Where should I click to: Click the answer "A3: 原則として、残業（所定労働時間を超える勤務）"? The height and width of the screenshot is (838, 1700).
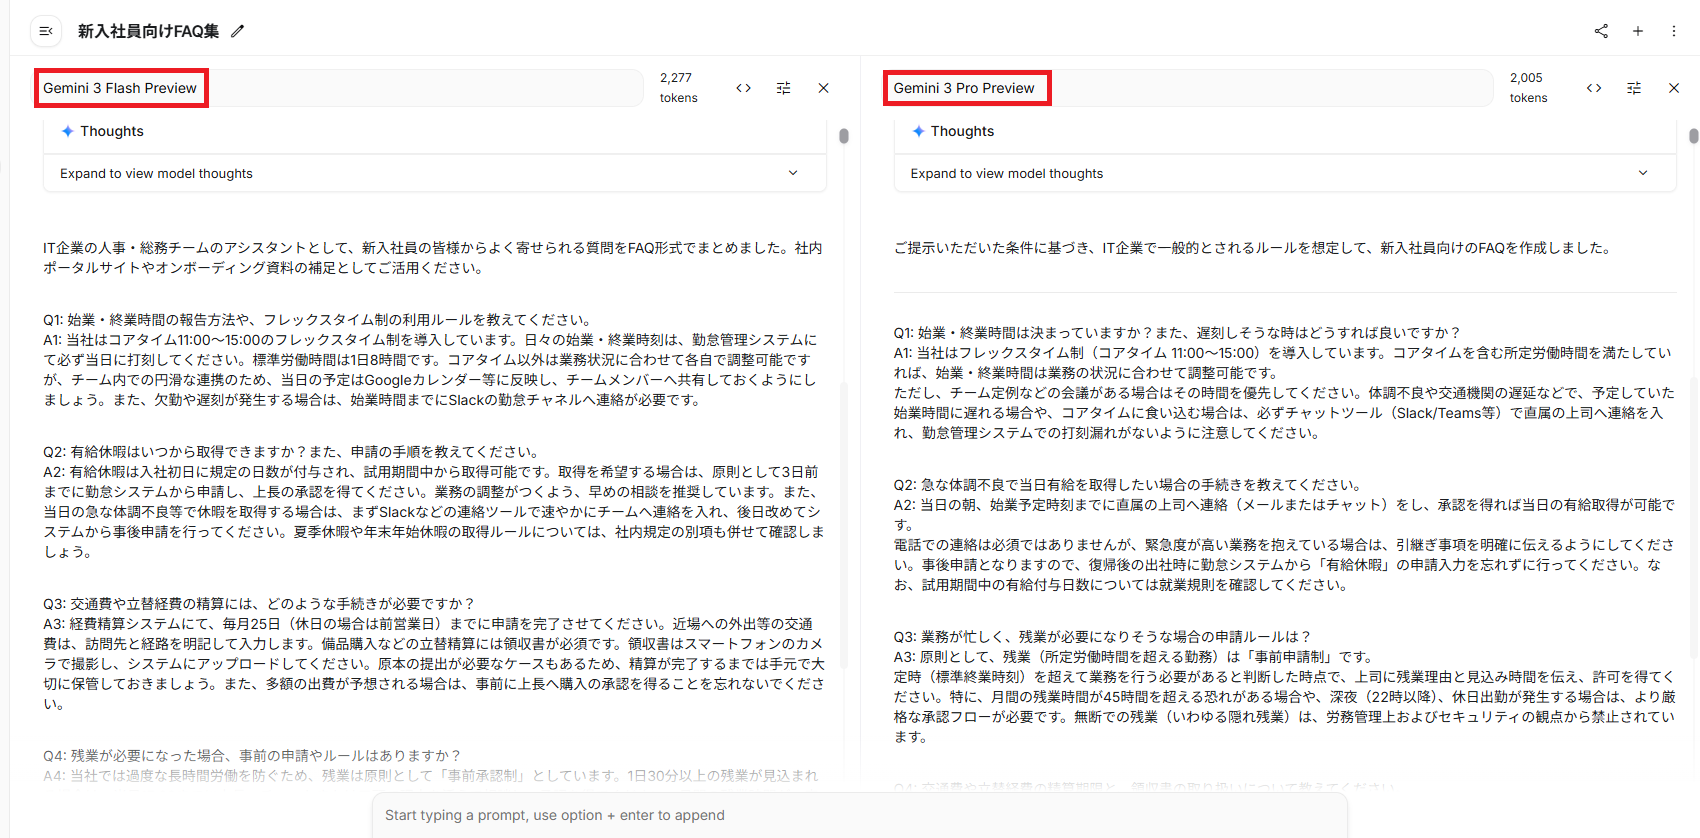click(x=1284, y=697)
